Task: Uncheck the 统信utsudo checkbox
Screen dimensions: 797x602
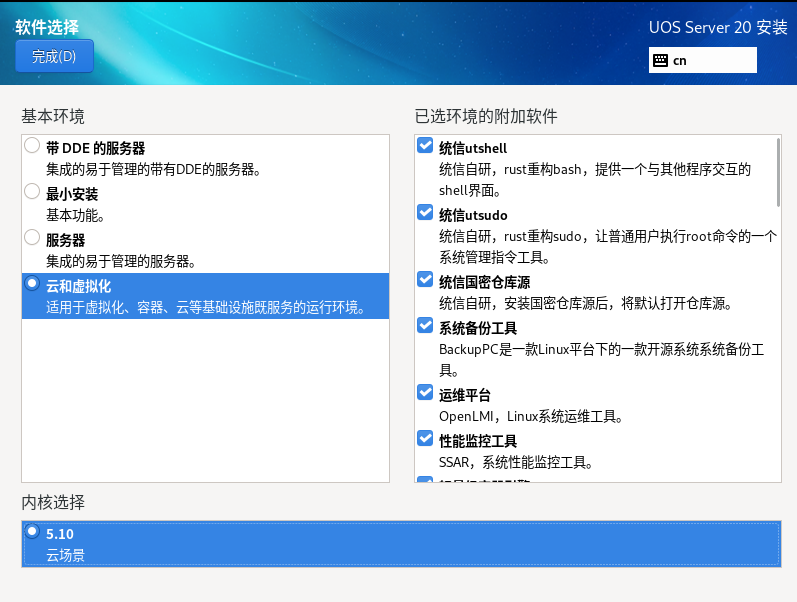Action: click(425, 213)
